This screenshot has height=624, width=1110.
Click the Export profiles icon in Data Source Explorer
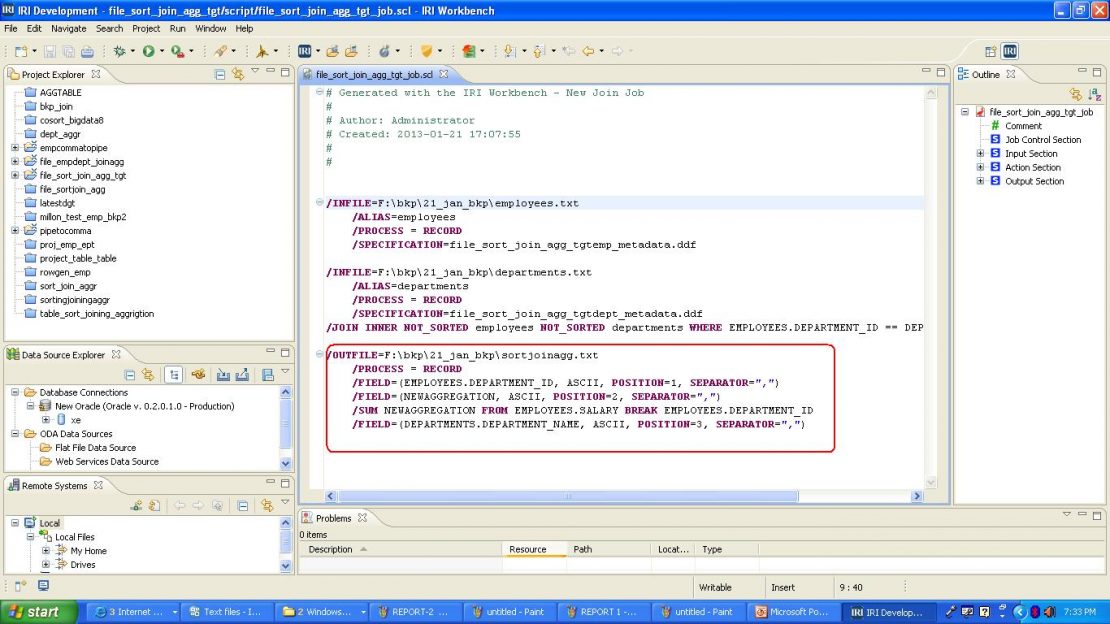(x=242, y=375)
